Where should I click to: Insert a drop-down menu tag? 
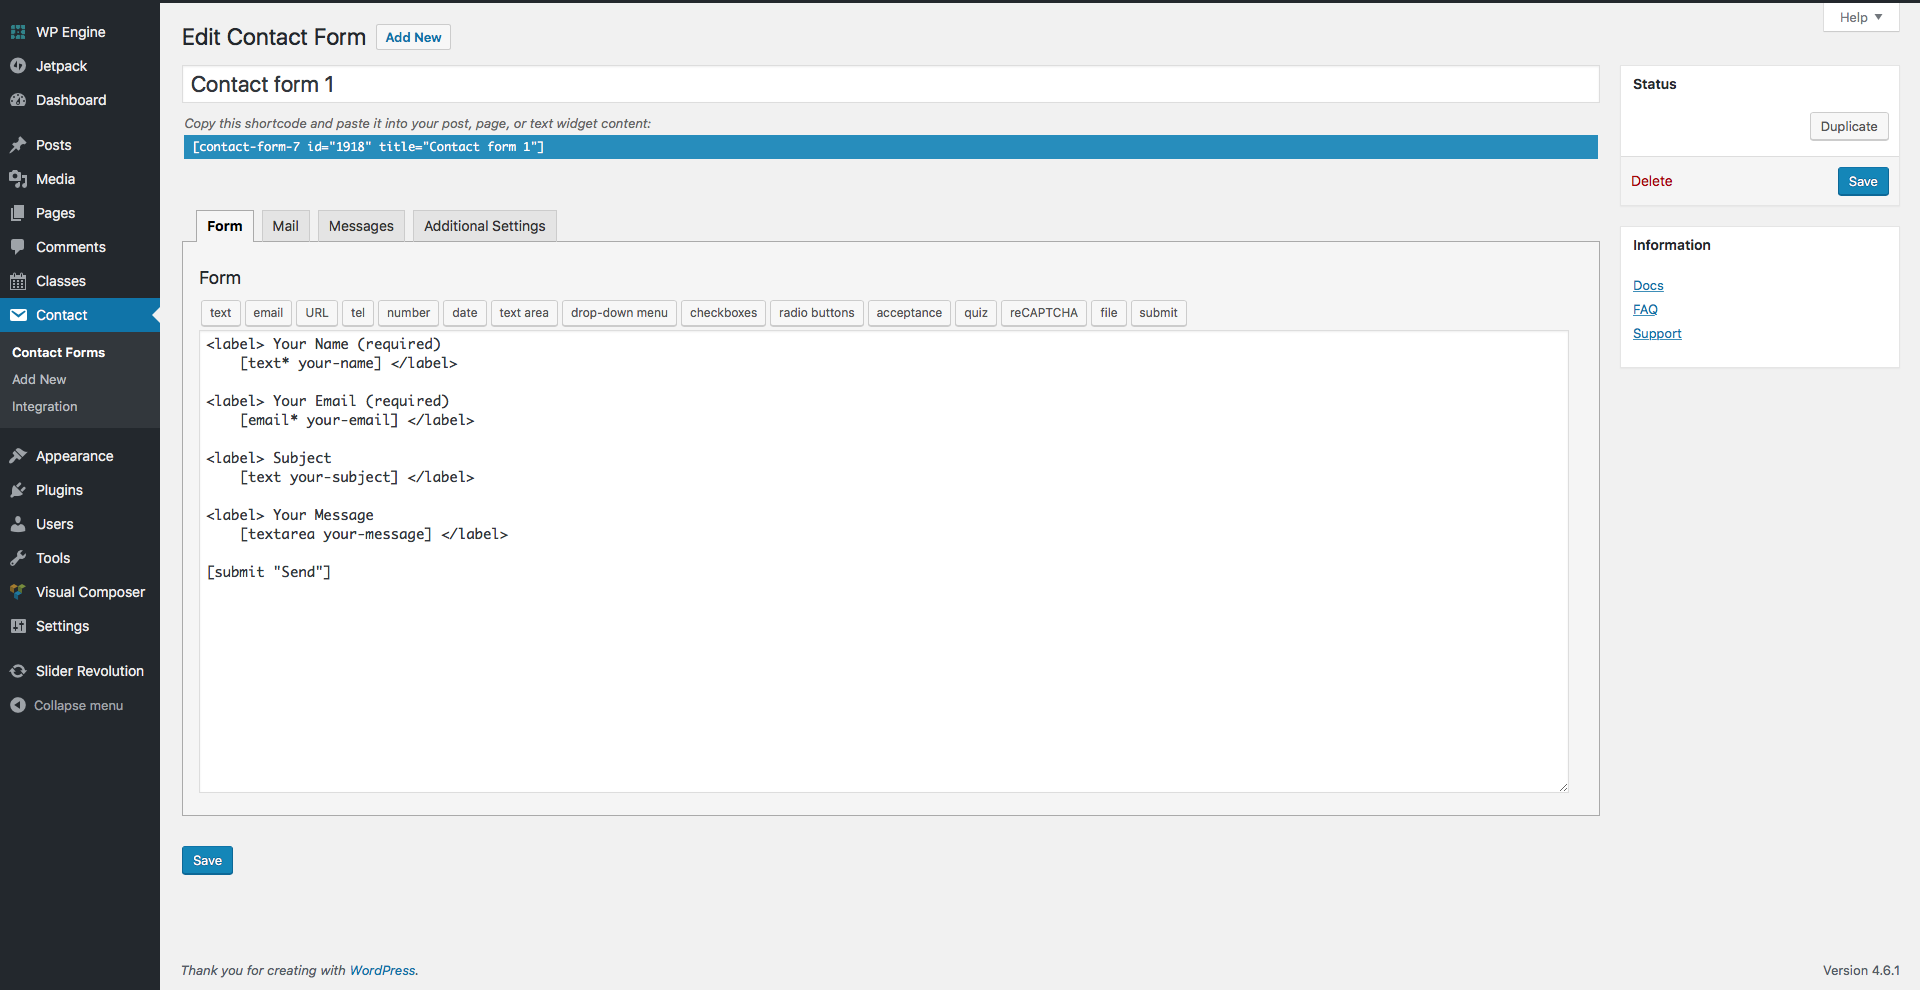tap(619, 313)
